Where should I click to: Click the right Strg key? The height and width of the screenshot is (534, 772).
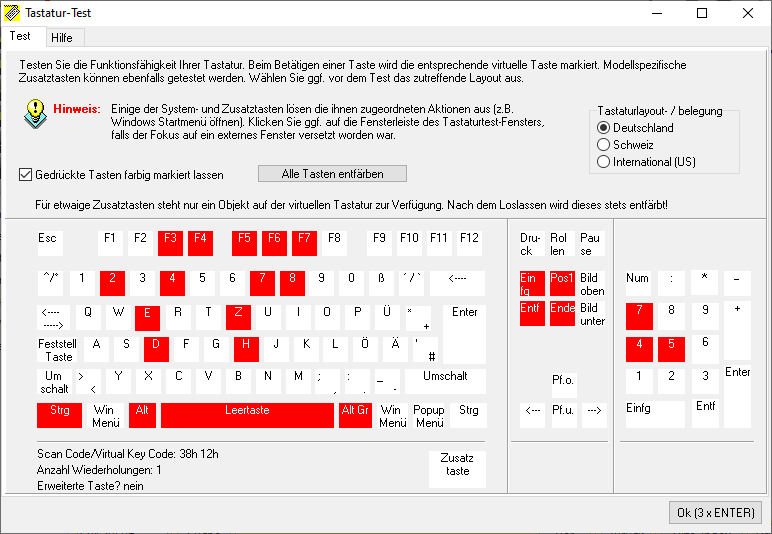click(x=468, y=415)
